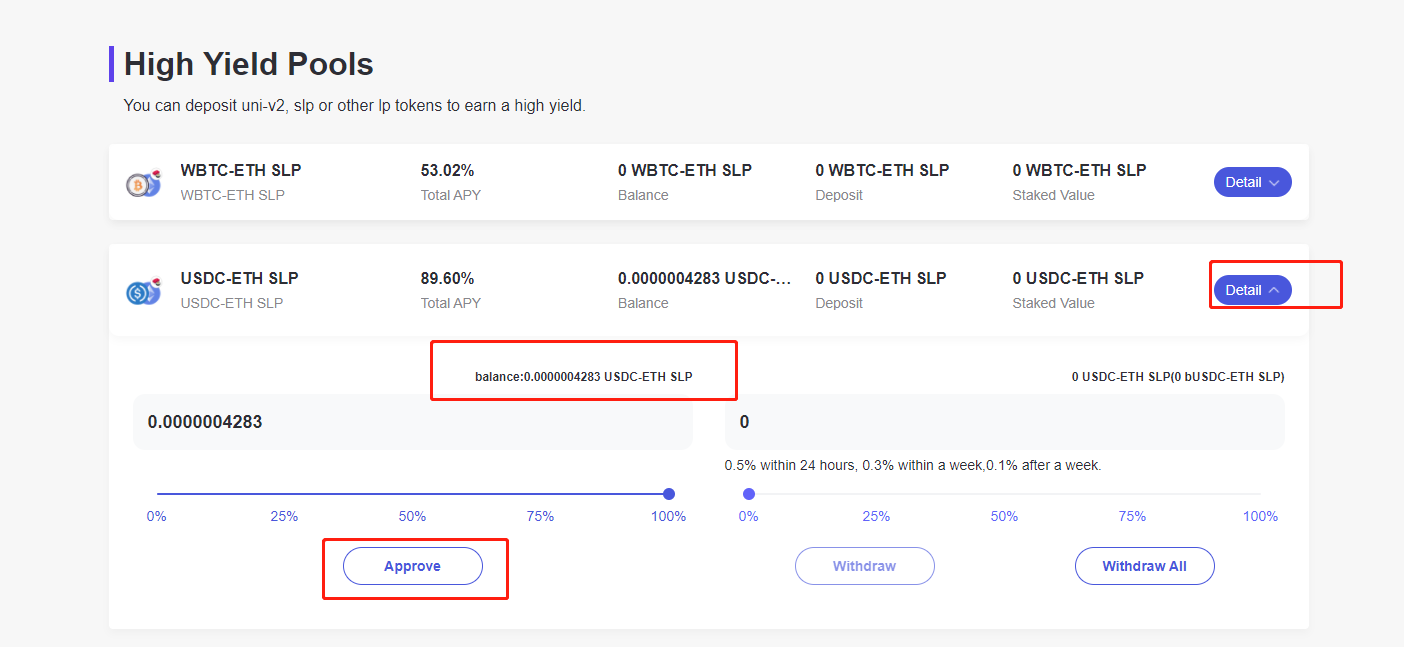Expand the WBTC-ETH SLP Detail dropdown

(x=1252, y=182)
